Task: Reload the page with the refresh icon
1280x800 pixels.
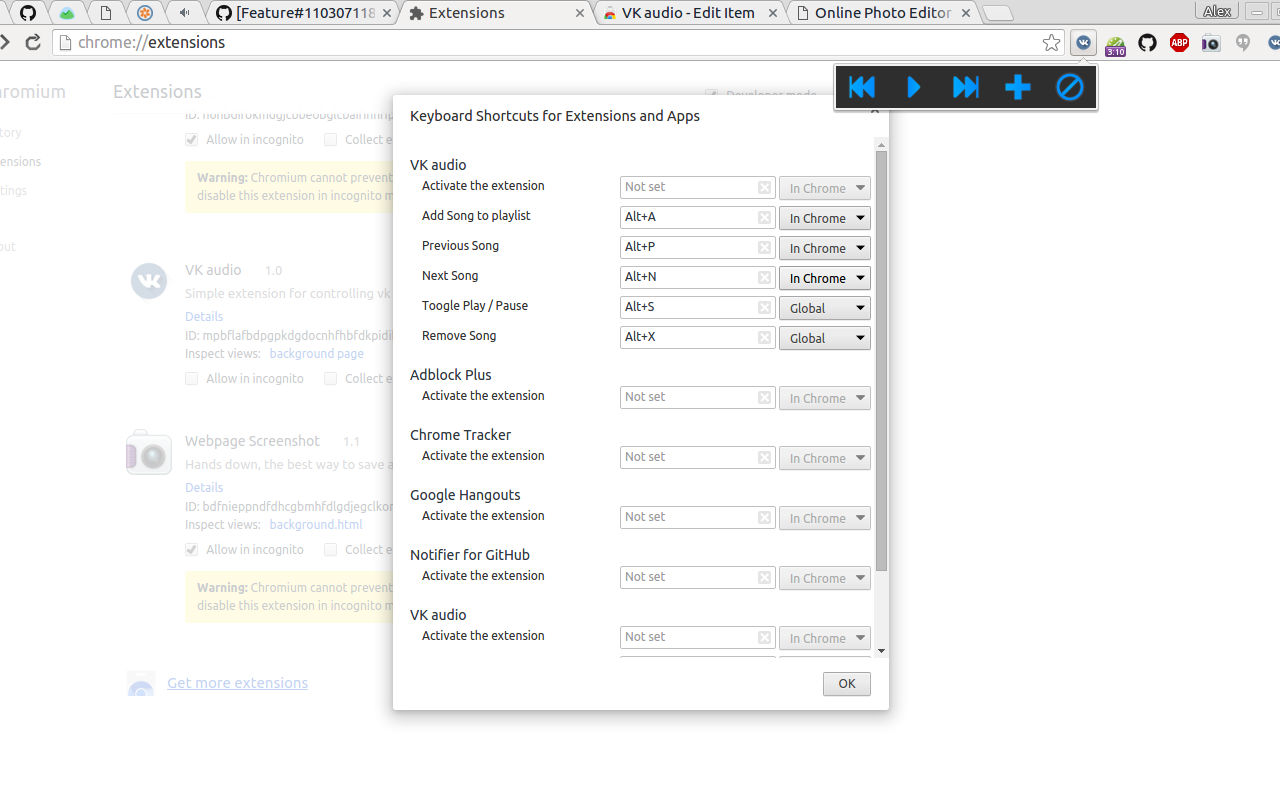Action: [33, 43]
